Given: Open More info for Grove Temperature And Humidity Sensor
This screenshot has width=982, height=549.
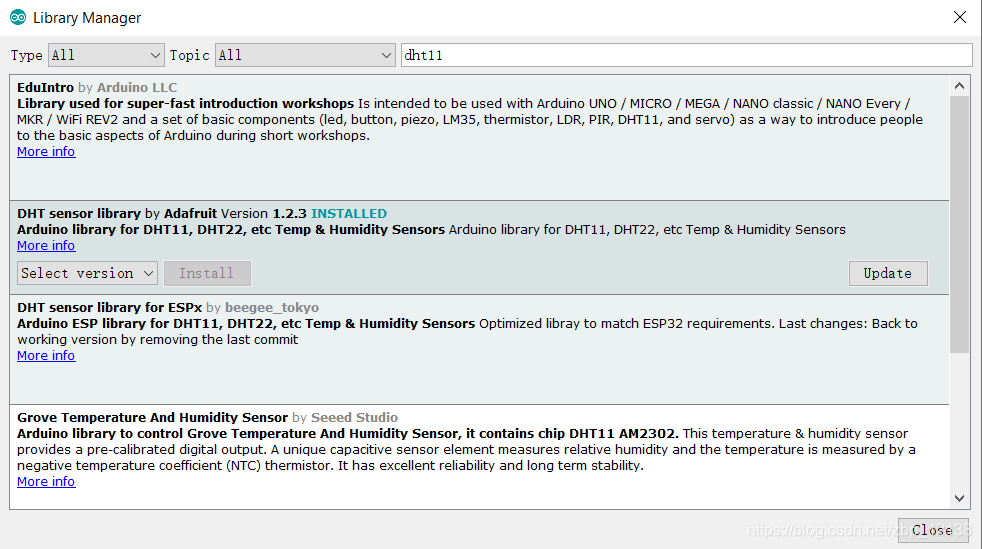Looking at the screenshot, I should 46,481.
